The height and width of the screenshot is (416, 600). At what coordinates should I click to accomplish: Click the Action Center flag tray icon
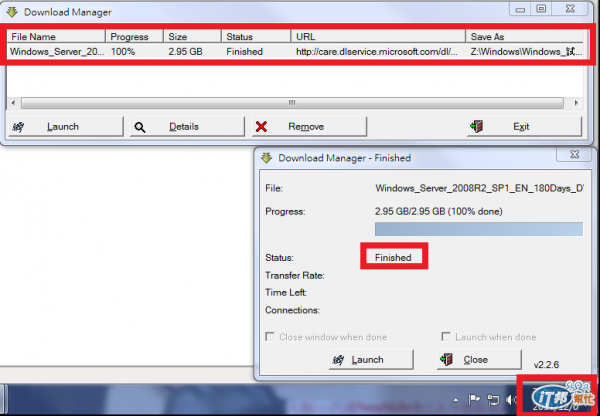pos(474,400)
